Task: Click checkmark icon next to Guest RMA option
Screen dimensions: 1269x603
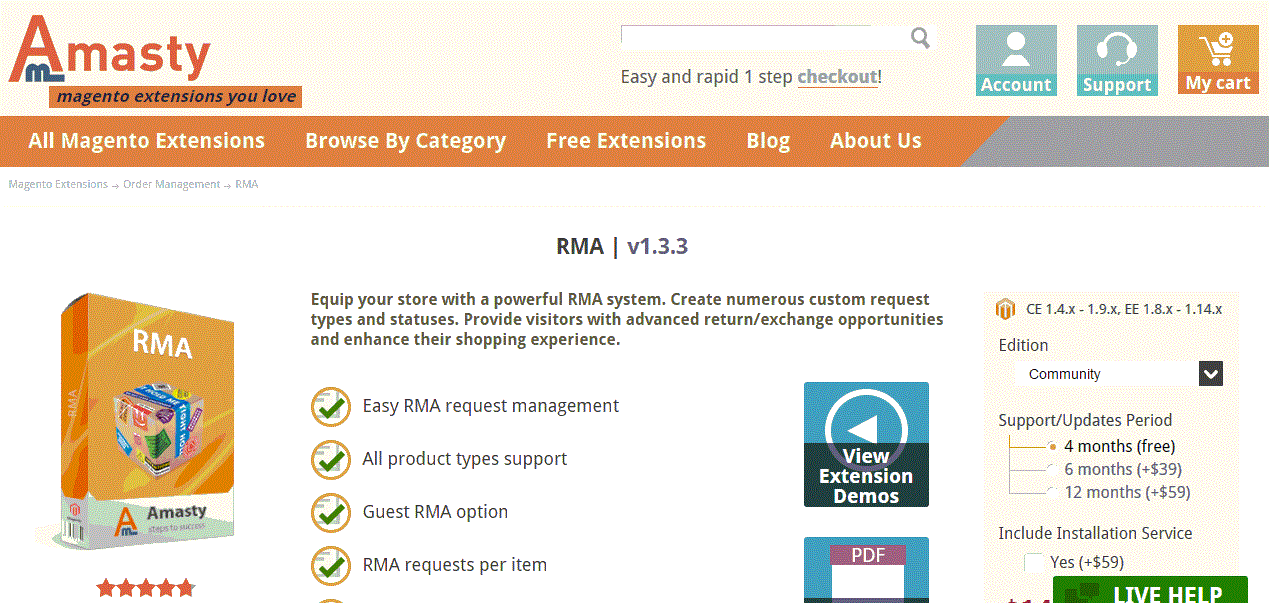Action: tap(330, 513)
